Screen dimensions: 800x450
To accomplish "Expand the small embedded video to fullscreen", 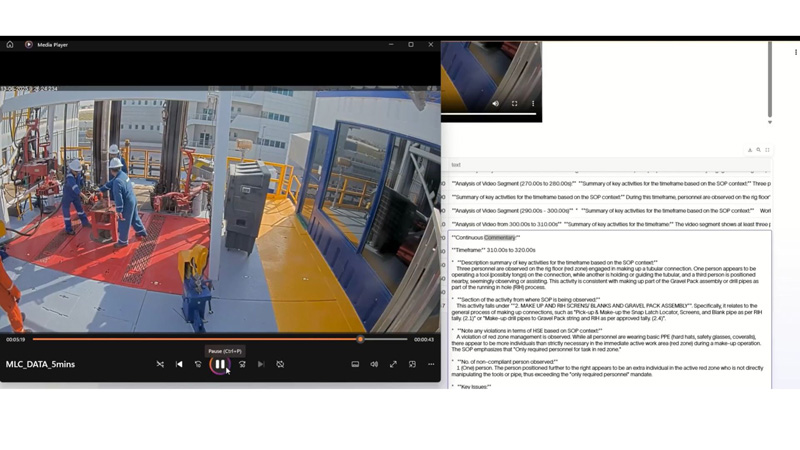I will click(514, 104).
